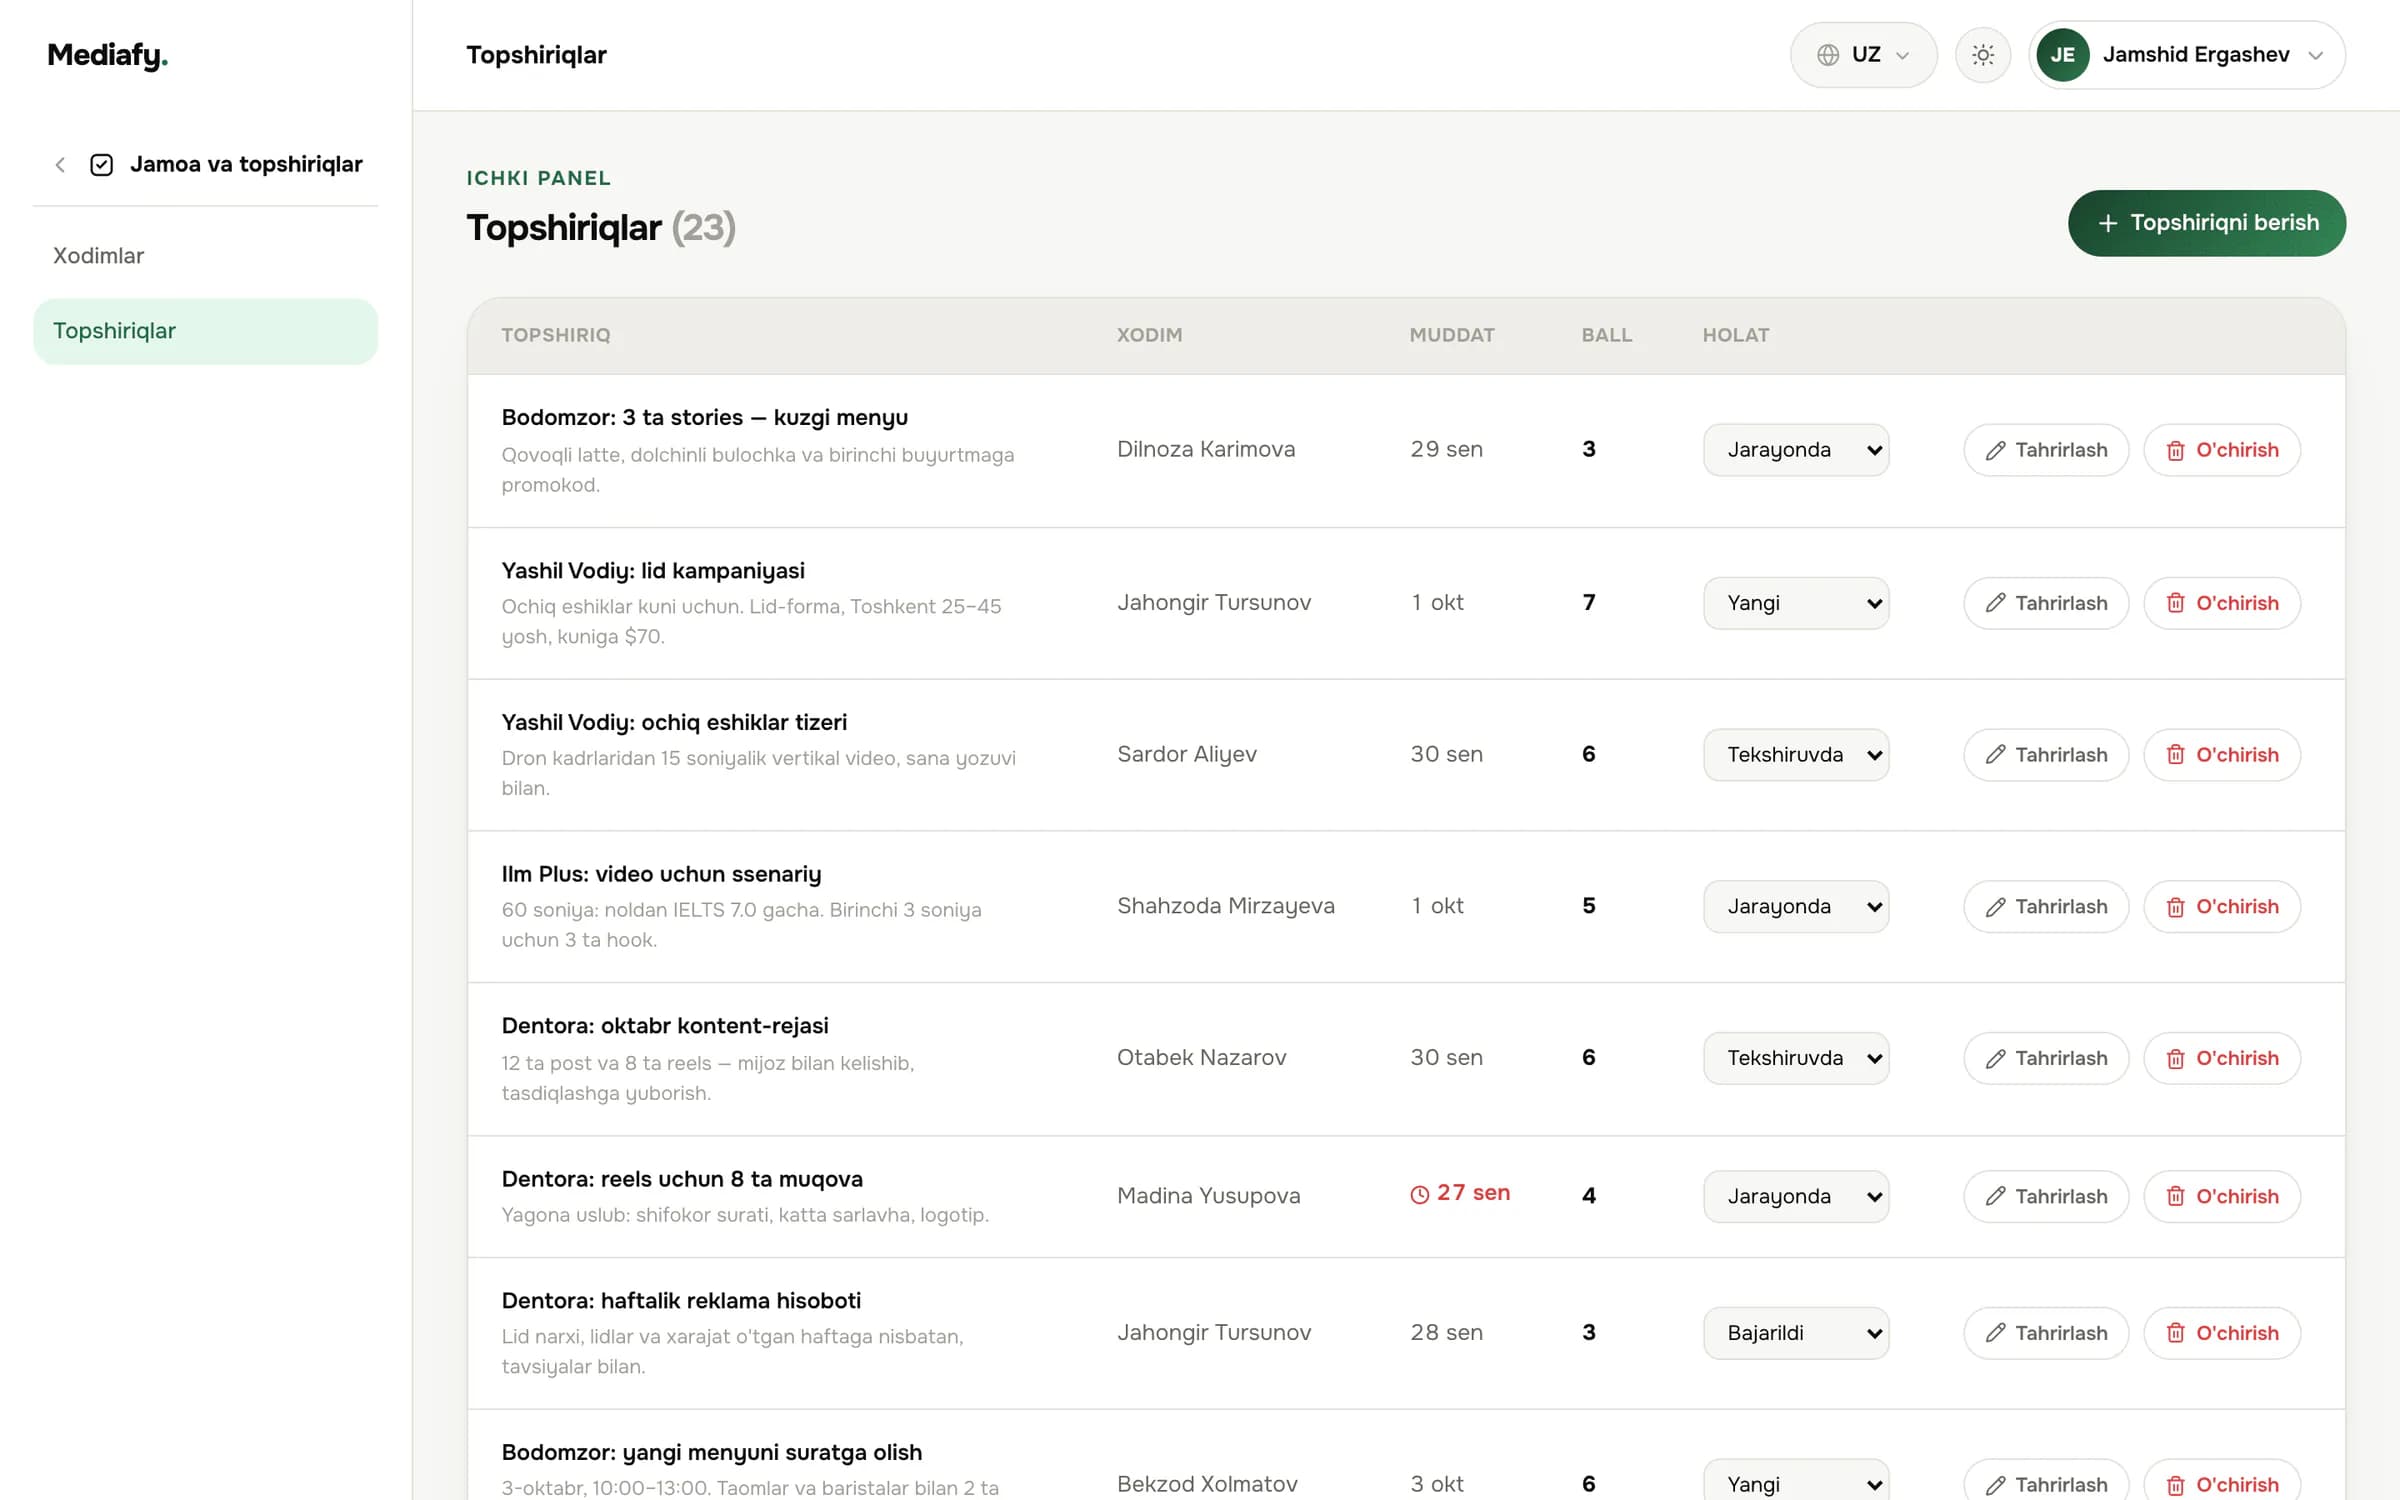Image resolution: width=2400 pixels, height=1500 pixels.
Task: Click the Mediafy logo
Action: pyautogui.click(x=107, y=55)
